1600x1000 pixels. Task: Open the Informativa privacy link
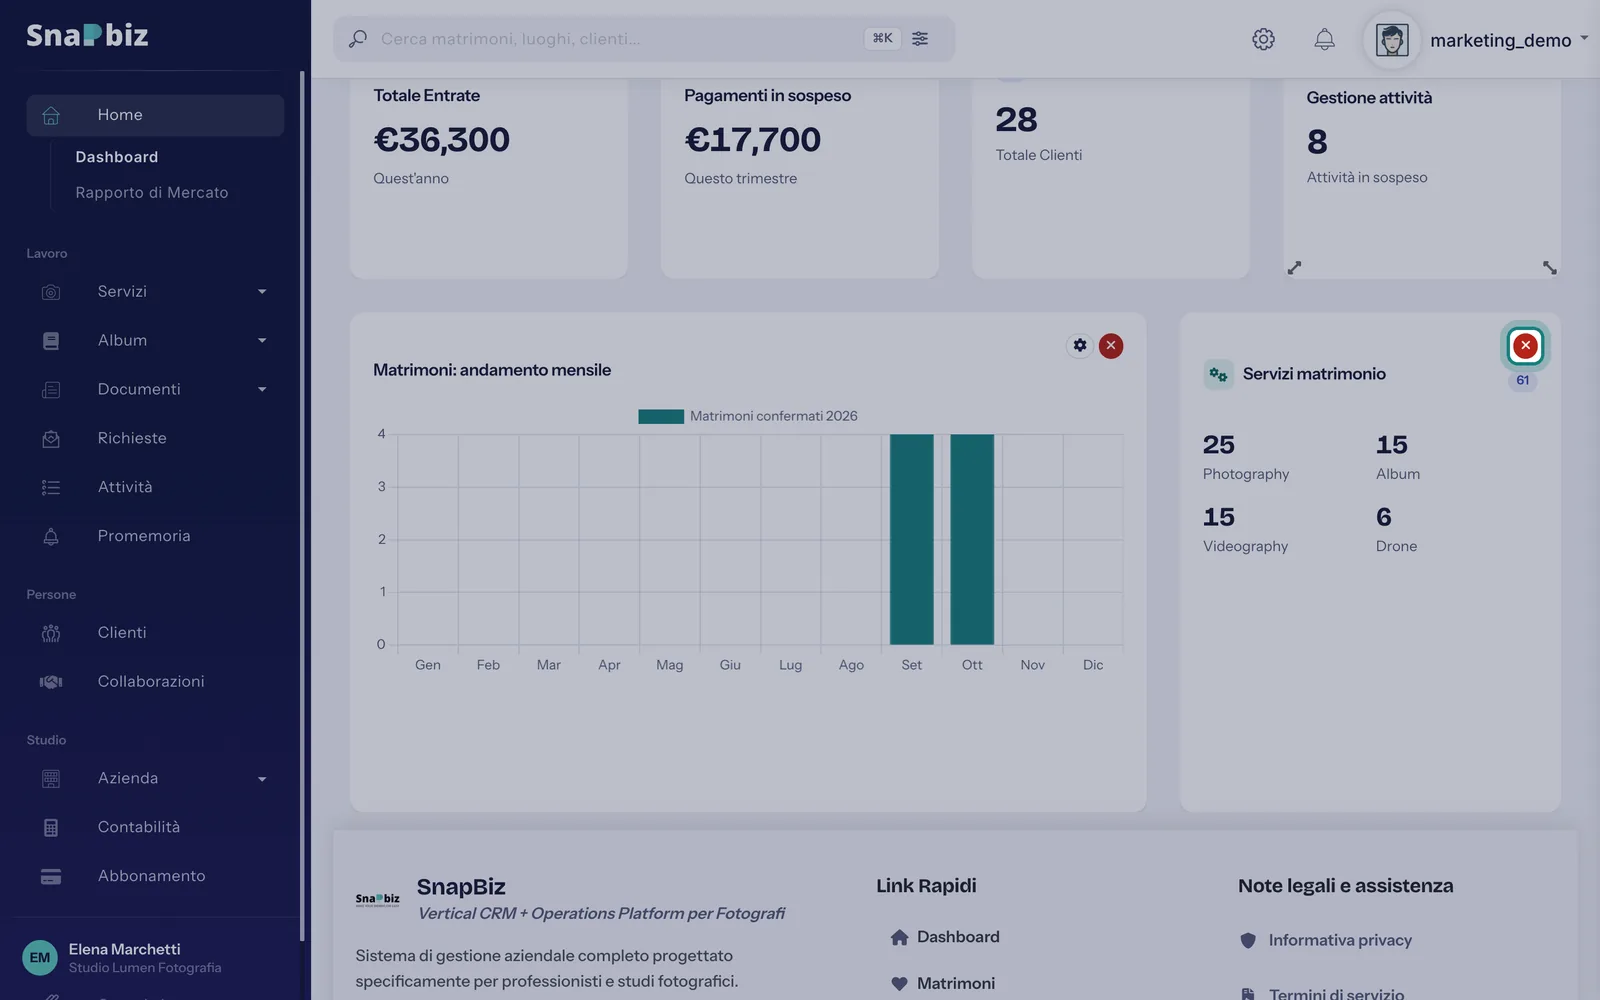(1326, 940)
